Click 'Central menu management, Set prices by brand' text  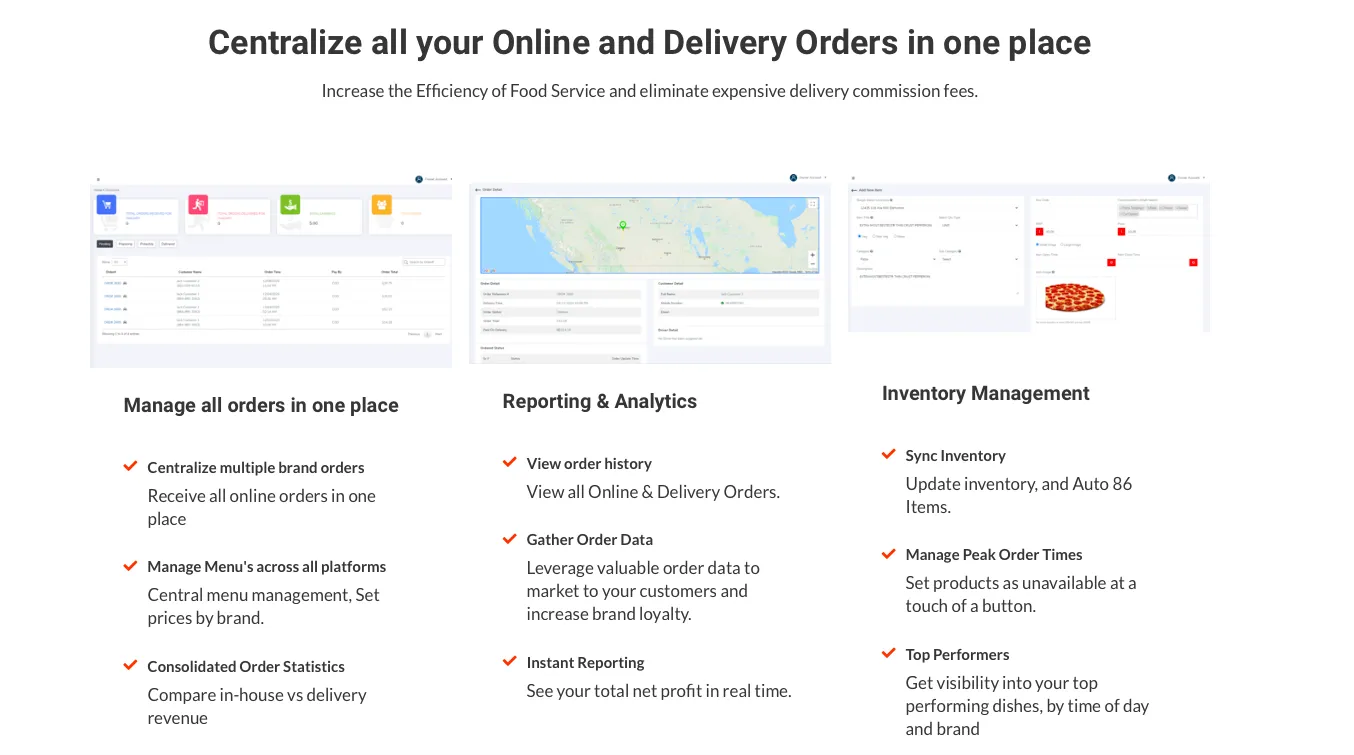[x=264, y=607]
